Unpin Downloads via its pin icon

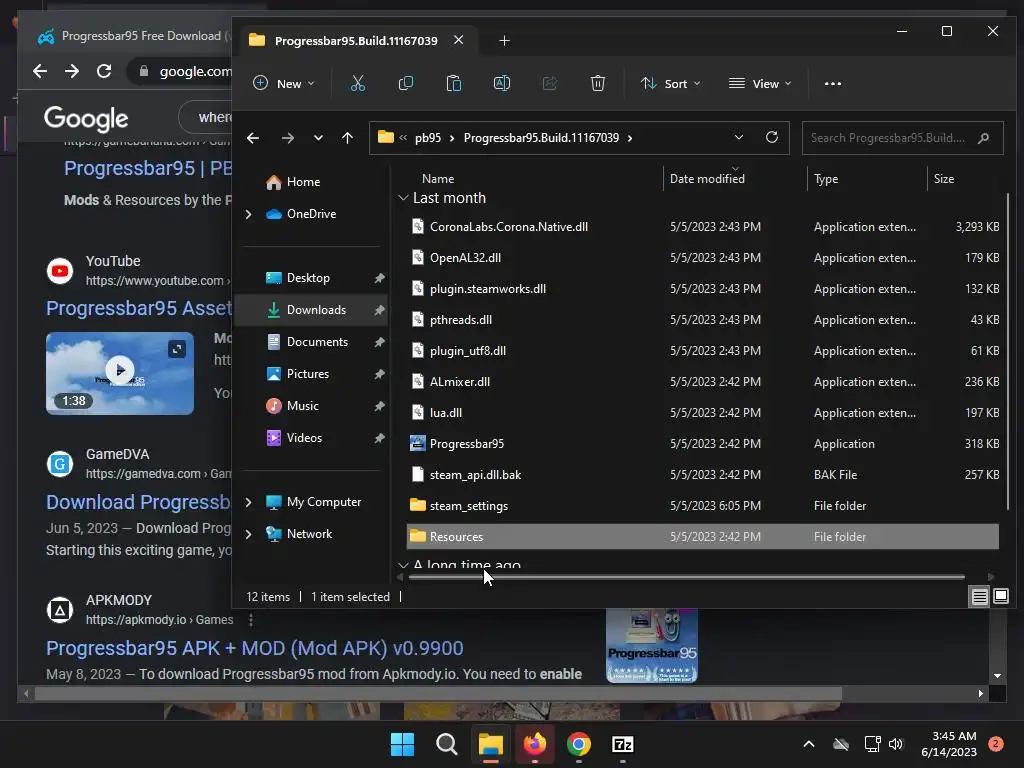pyautogui.click(x=379, y=310)
